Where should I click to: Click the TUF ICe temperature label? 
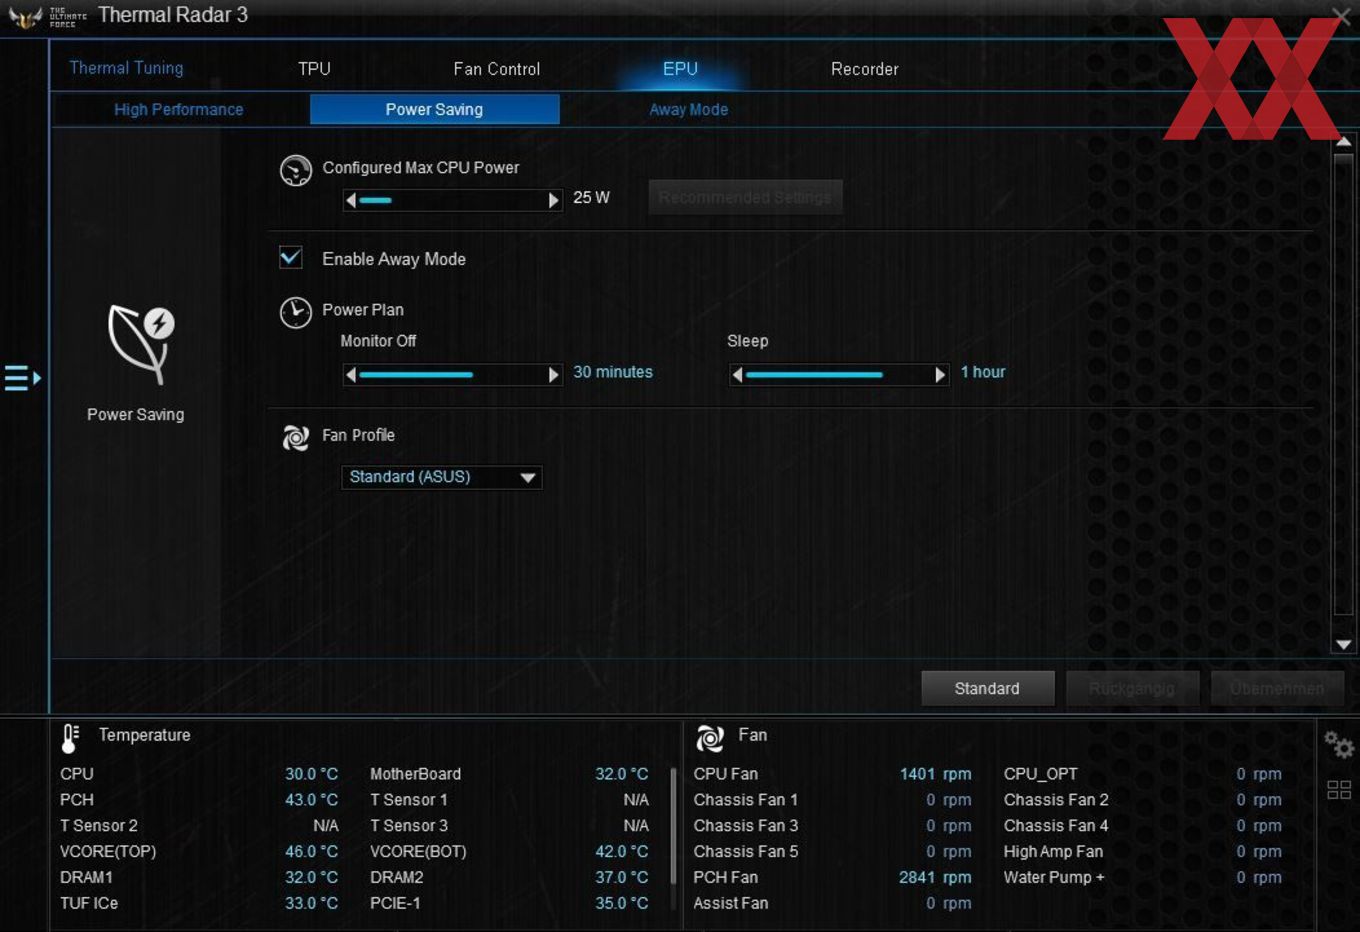89,904
